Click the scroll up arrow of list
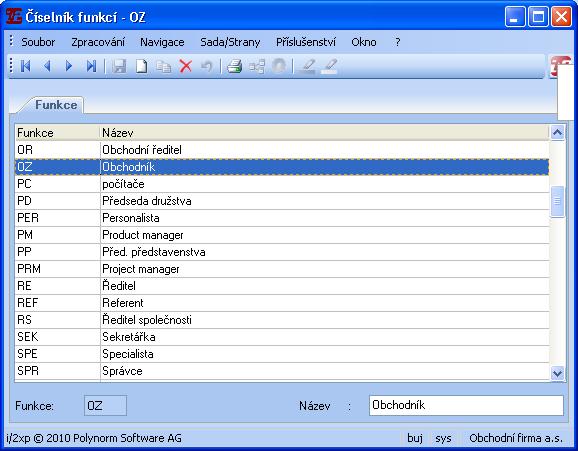This screenshot has width=578, height=451. tap(557, 133)
